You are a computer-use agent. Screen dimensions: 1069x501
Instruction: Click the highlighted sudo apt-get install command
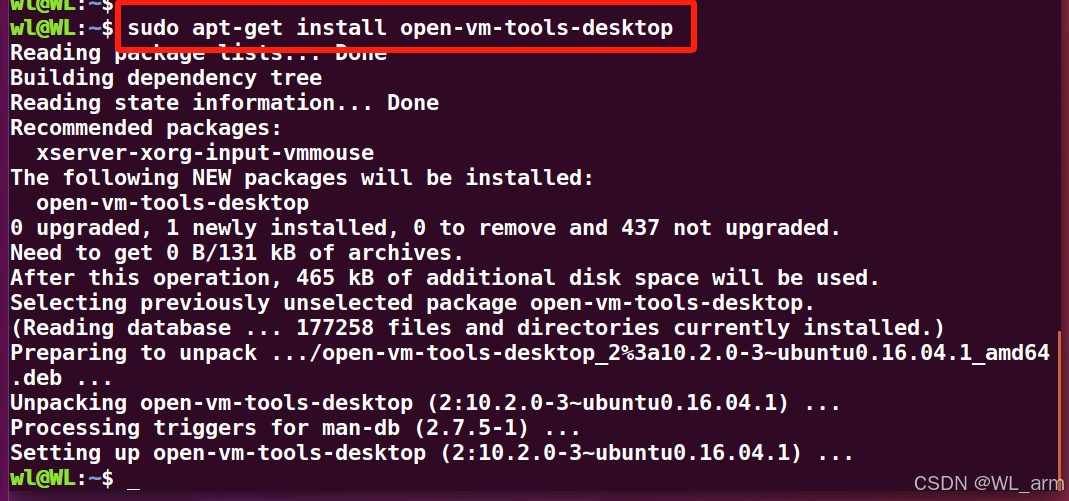(x=400, y=28)
